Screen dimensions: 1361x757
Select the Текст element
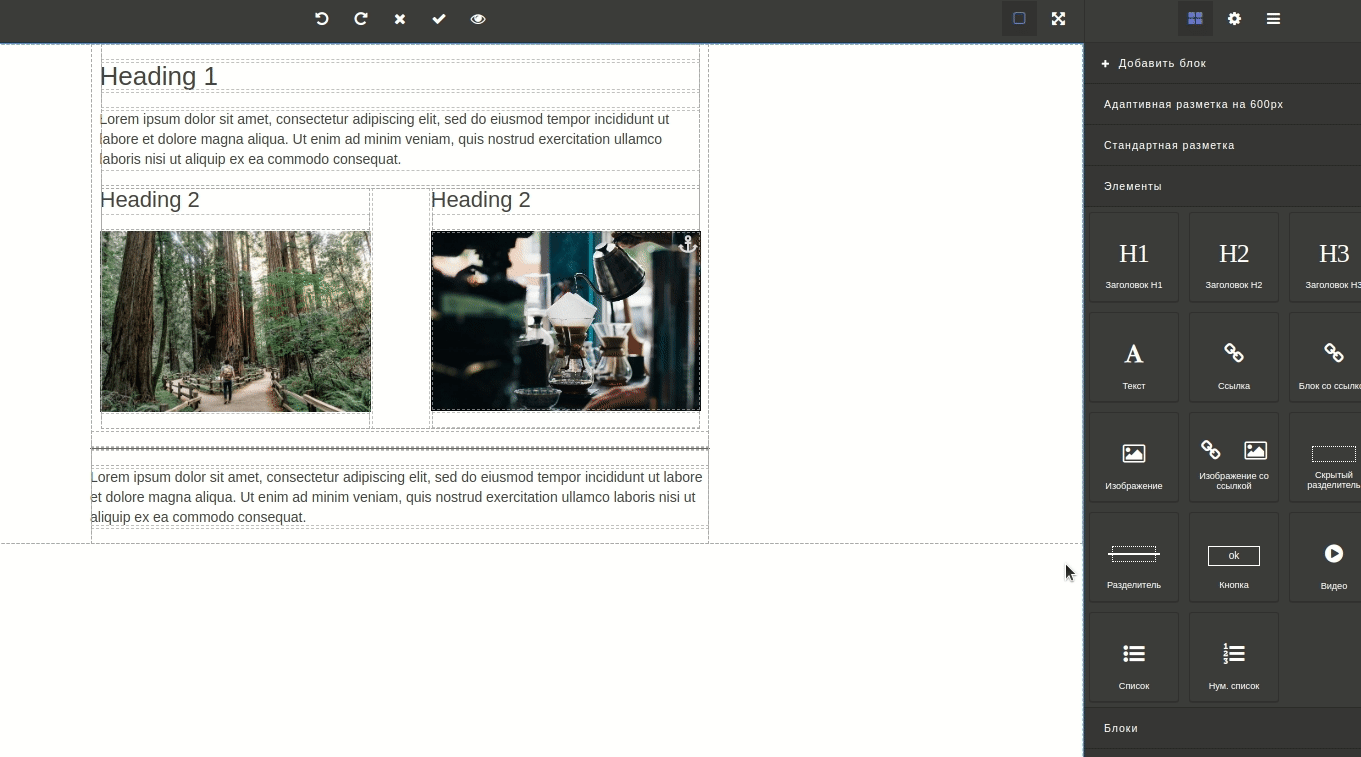[1134, 357]
